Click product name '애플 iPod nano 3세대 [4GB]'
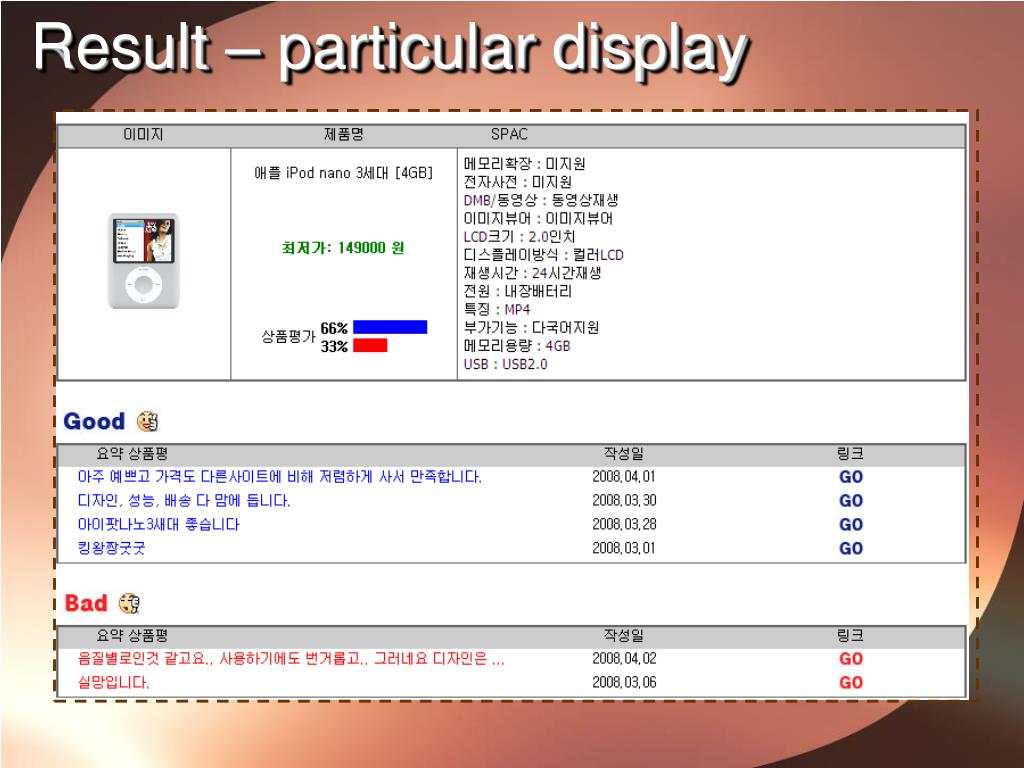This screenshot has height=768, width=1024. [344, 173]
